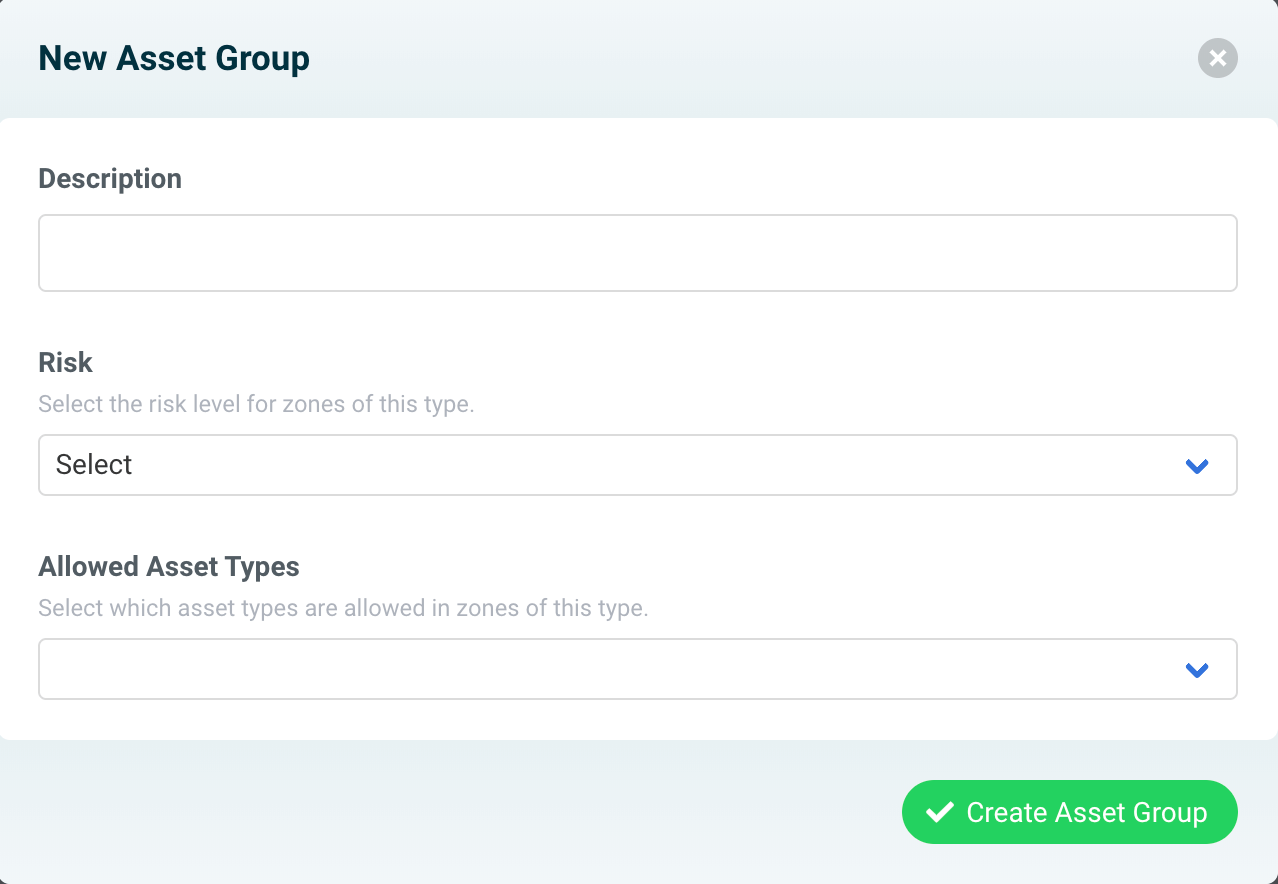Click the Description field label
Viewport: 1278px width, 884px height.
pos(110,178)
